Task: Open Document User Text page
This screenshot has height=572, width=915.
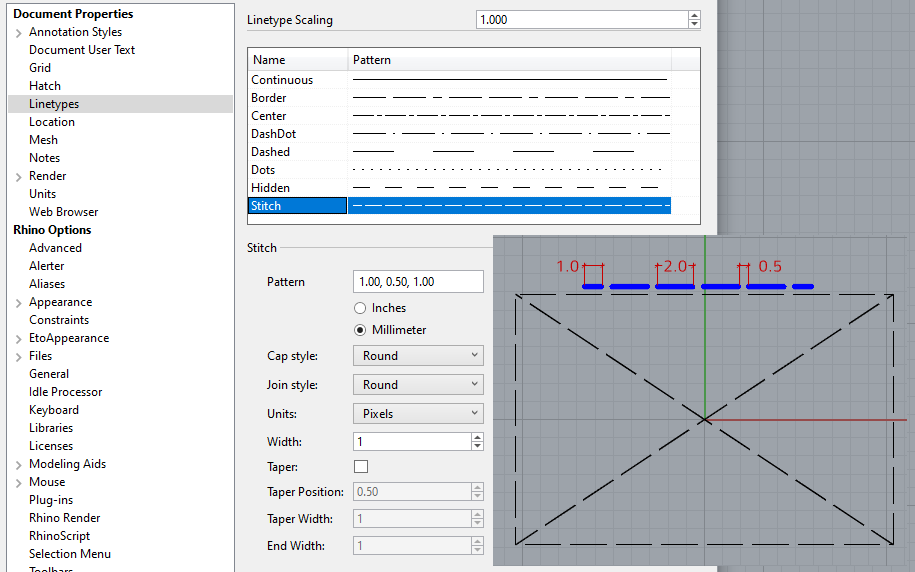Action: pos(82,50)
